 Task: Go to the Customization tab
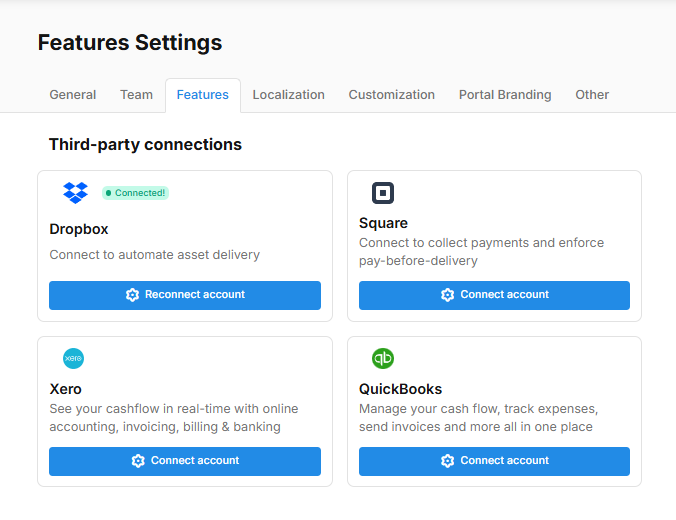(391, 95)
